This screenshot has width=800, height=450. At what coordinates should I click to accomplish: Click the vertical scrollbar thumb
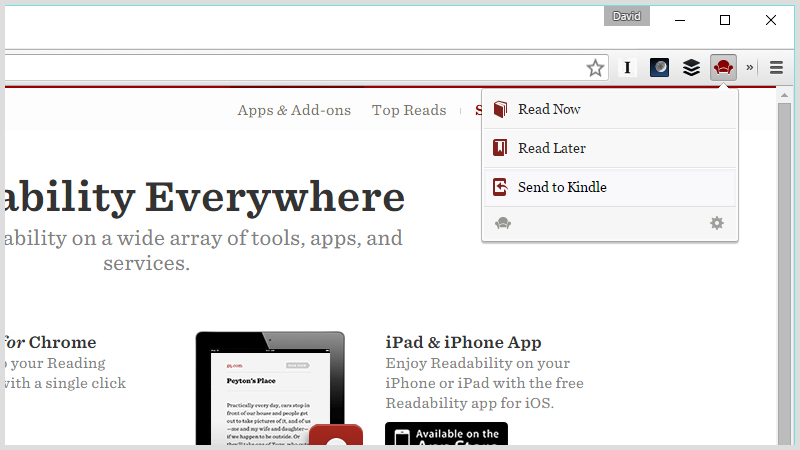[x=784, y=273]
